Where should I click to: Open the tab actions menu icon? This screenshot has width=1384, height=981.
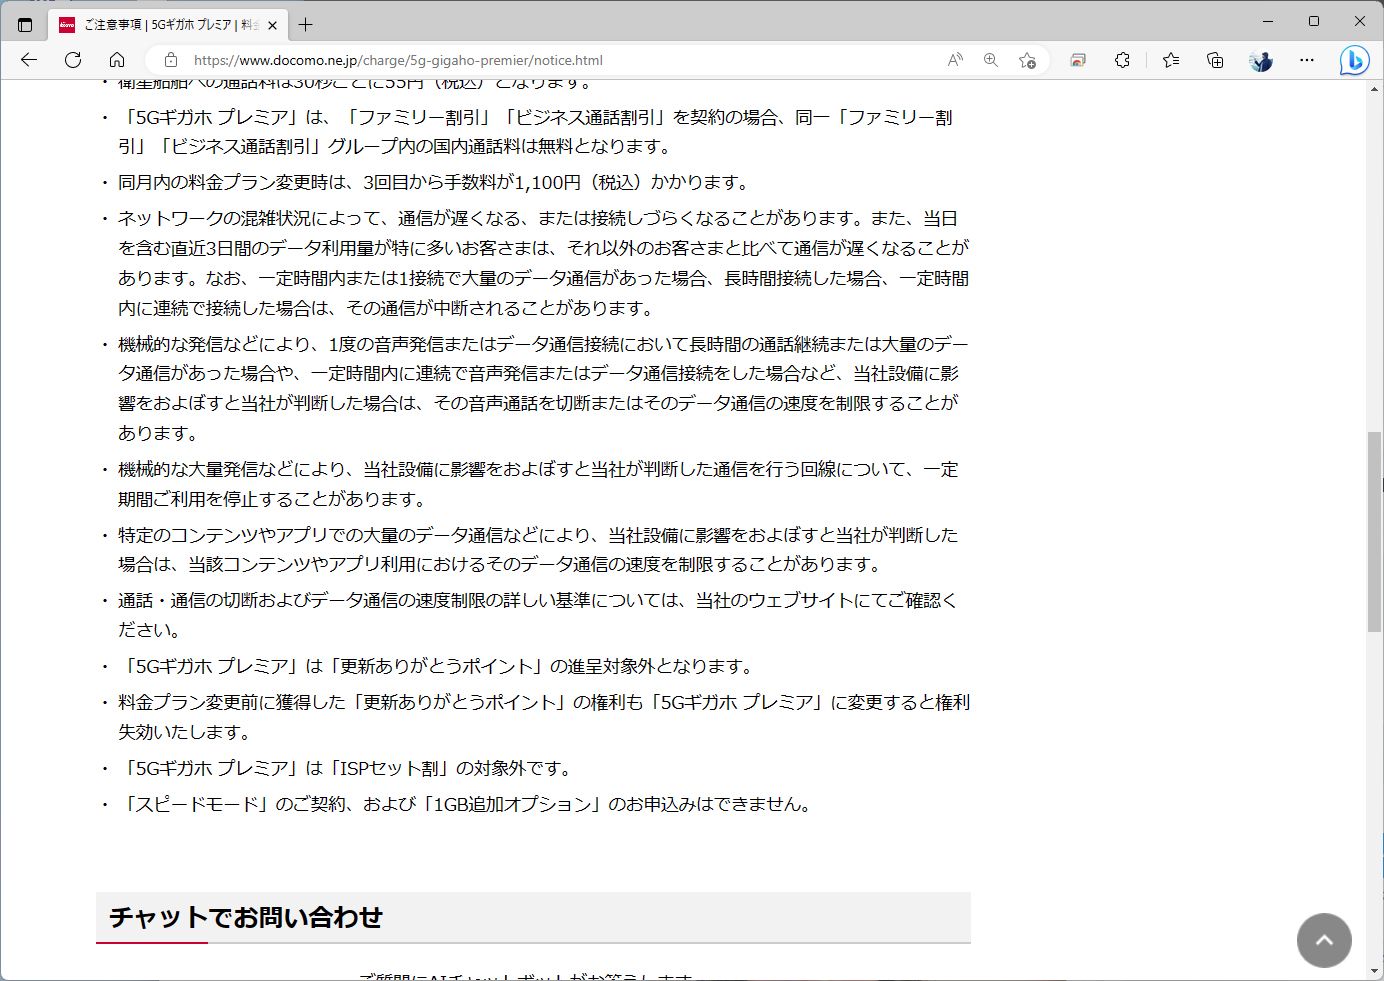pyautogui.click(x=25, y=25)
